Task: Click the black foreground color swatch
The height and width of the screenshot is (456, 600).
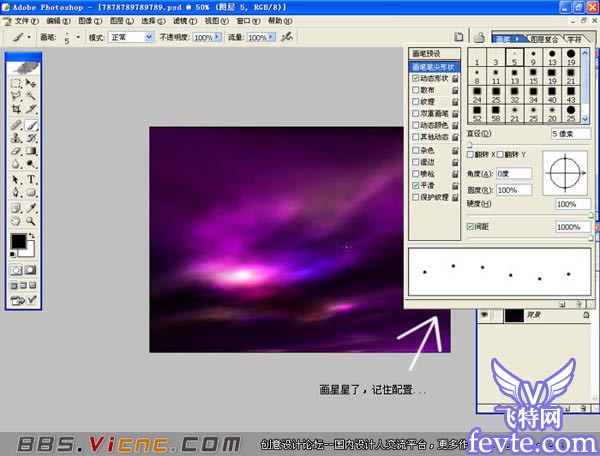Action: click(18, 242)
